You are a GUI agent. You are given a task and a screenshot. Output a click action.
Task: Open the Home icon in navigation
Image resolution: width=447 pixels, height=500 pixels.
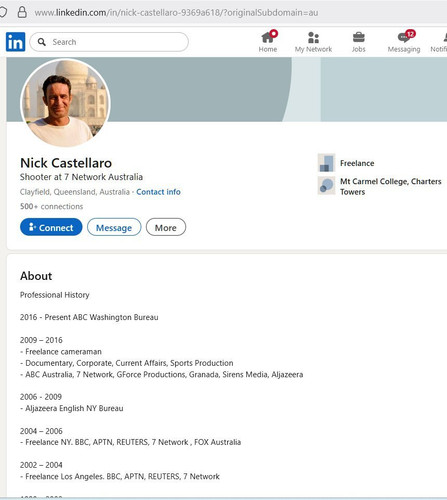click(x=269, y=37)
